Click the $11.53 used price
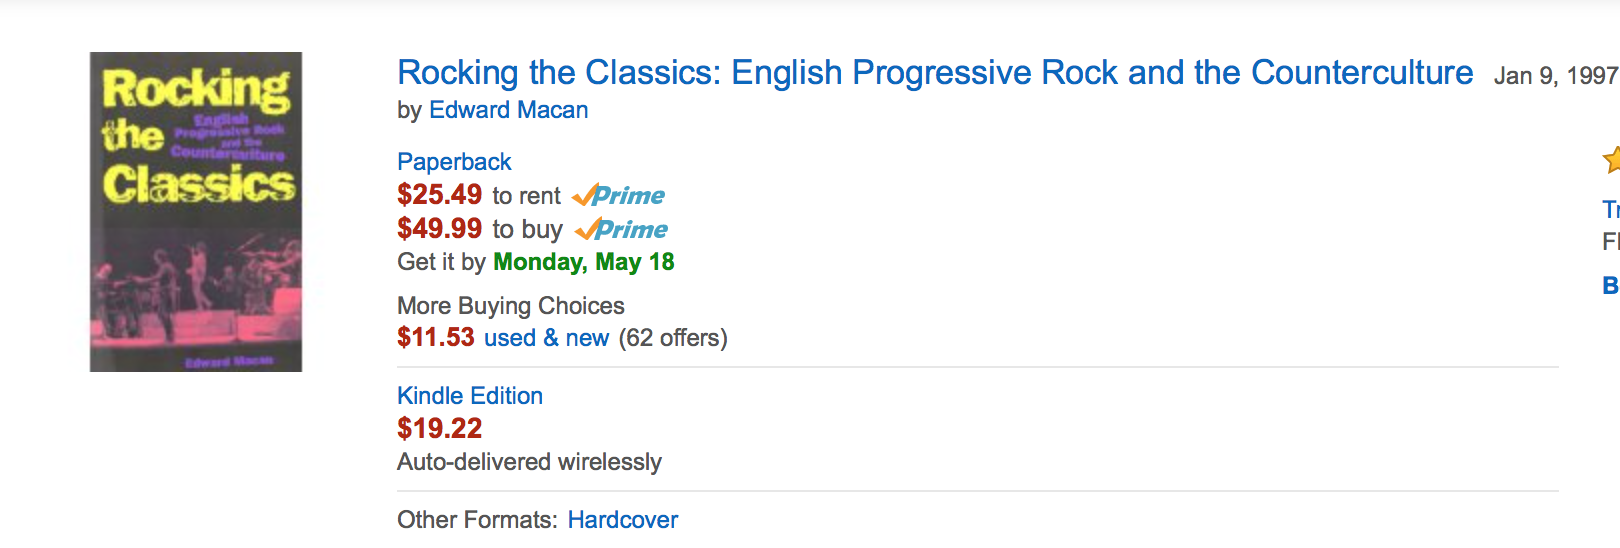 click(435, 338)
